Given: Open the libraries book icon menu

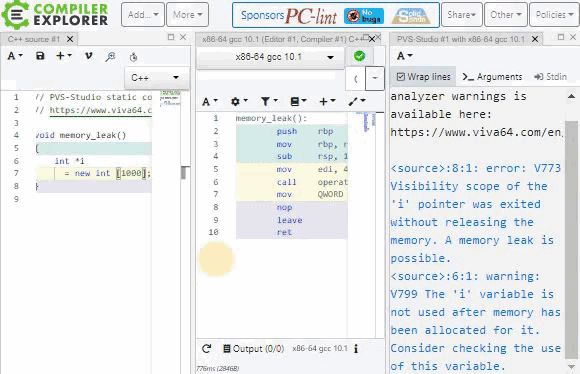Looking at the screenshot, I should click(298, 101).
